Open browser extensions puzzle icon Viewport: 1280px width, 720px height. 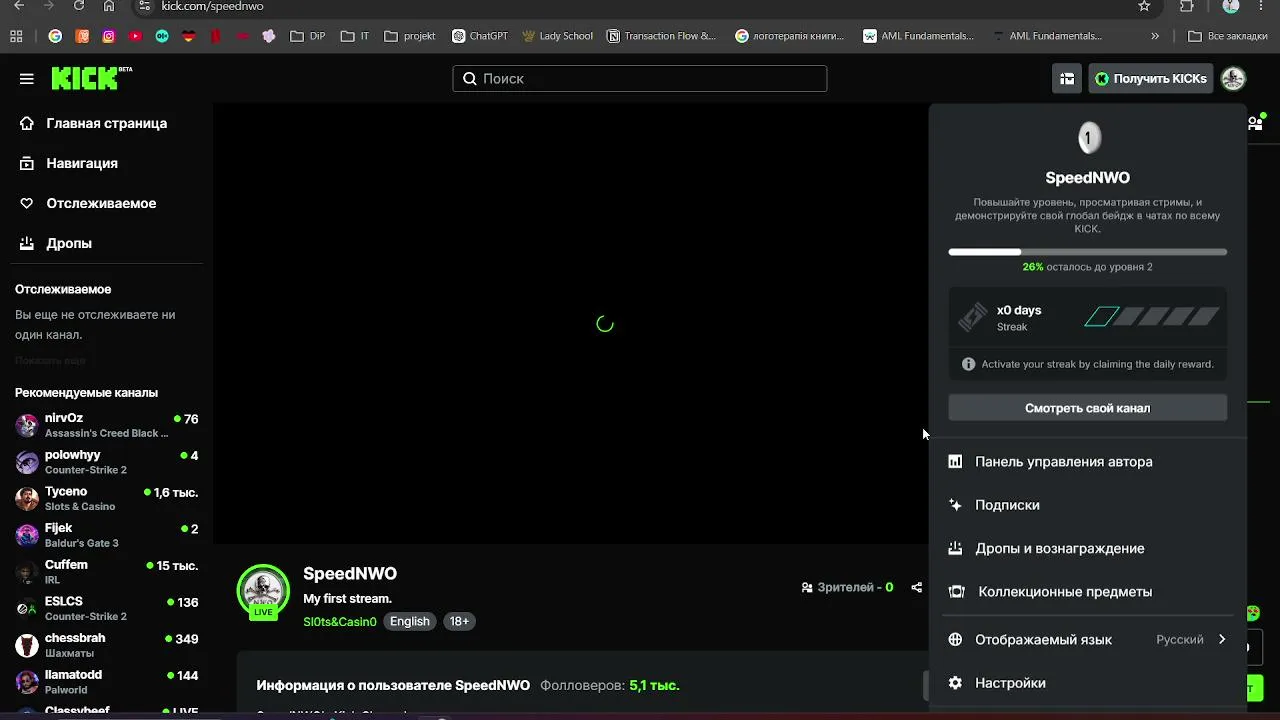point(1187,6)
